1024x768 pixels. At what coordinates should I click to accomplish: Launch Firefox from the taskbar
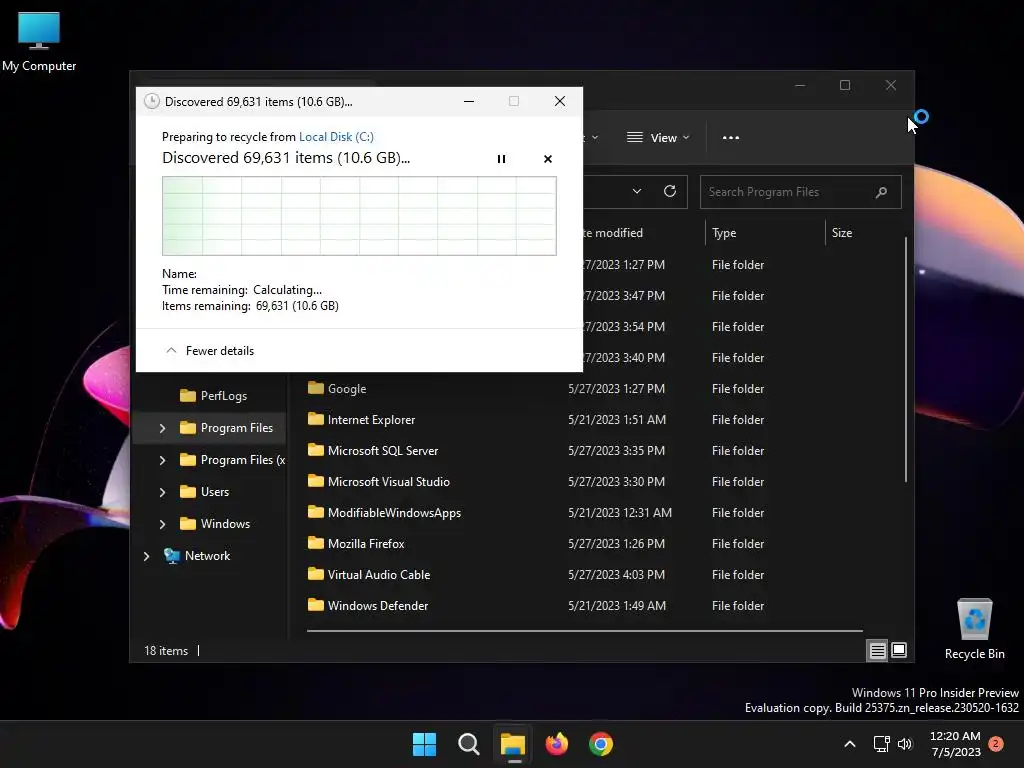click(556, 744)
